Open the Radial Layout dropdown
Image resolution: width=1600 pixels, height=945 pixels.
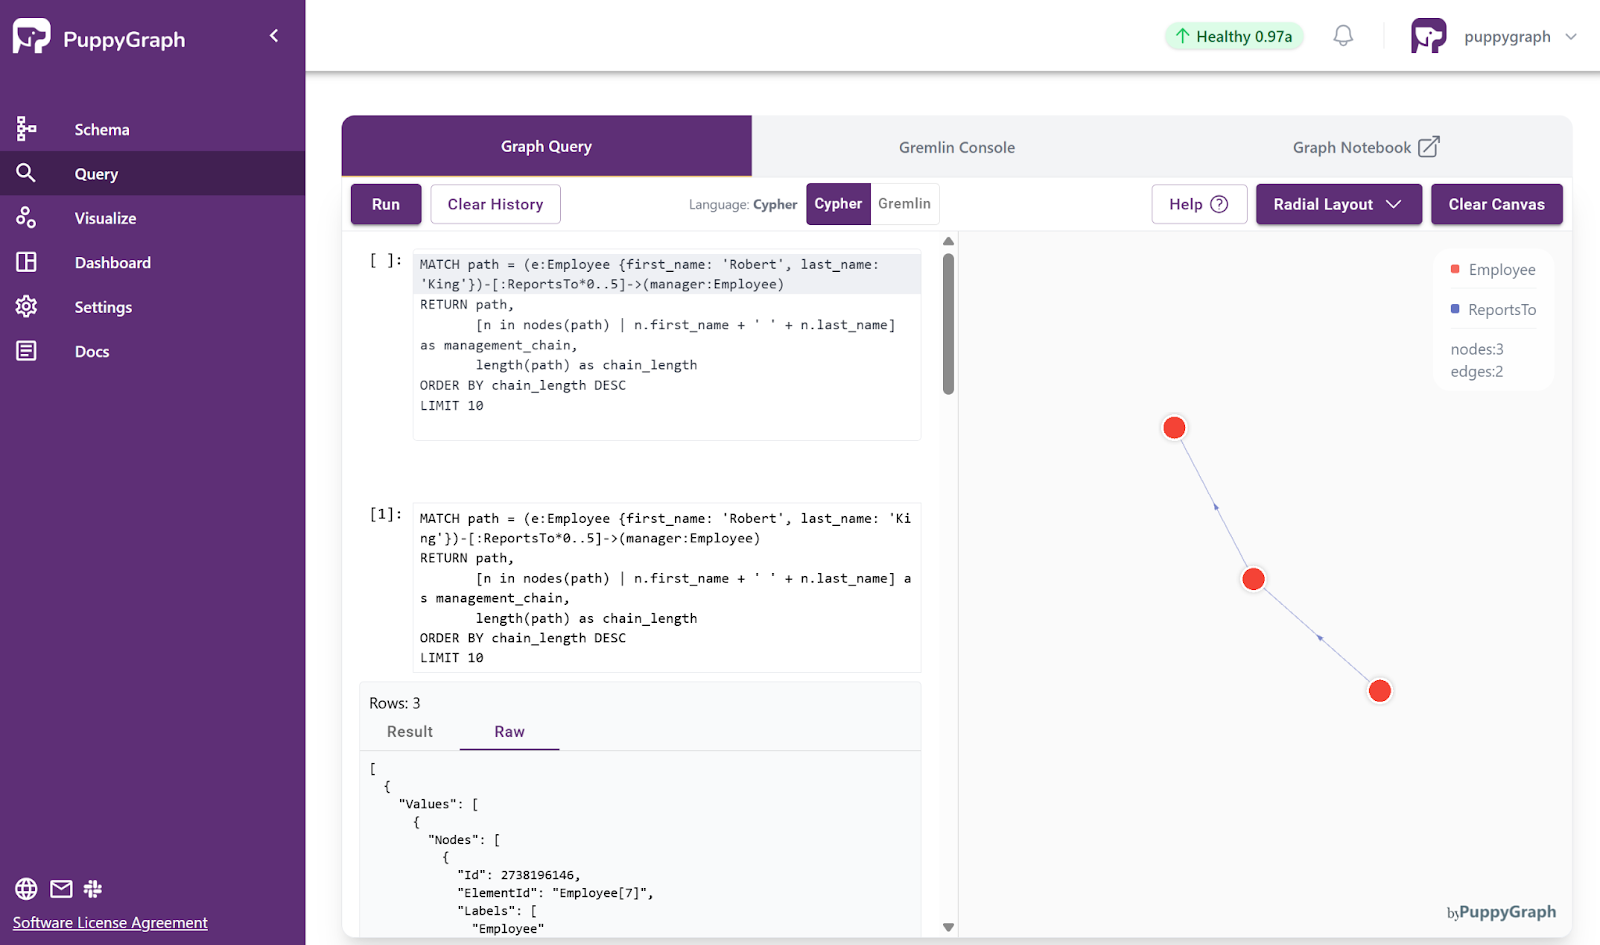pos(1338,204)
